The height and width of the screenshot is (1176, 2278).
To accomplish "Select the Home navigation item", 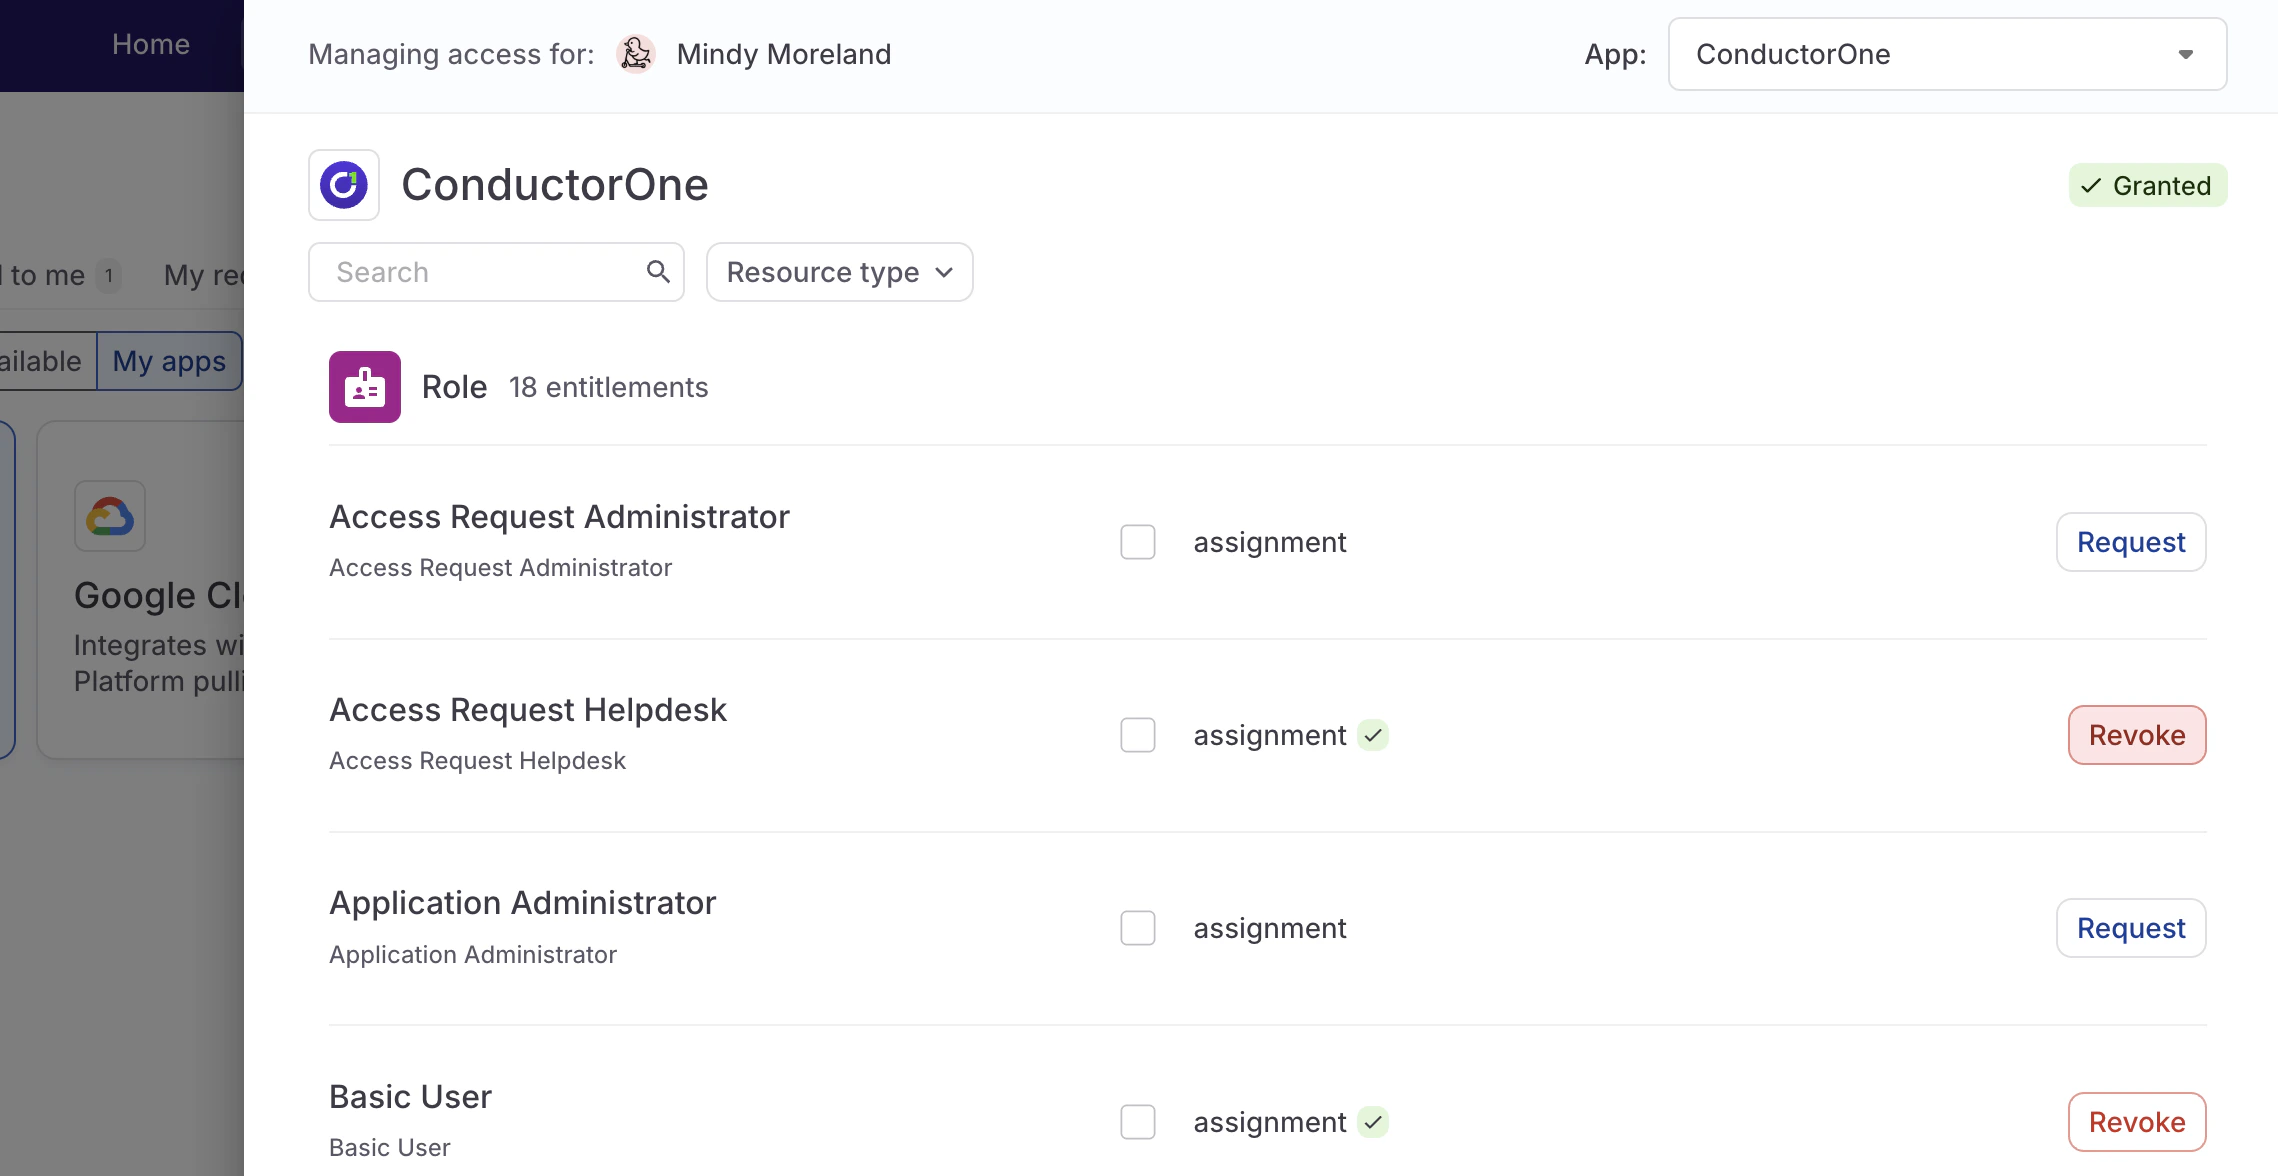I will (150, 44).
